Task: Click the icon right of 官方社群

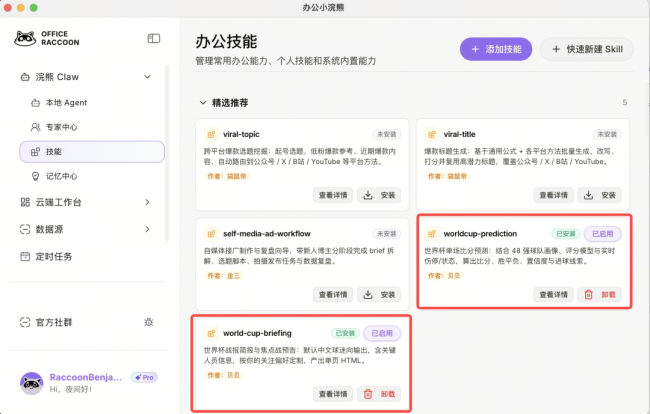Action: tap(149, 322)
